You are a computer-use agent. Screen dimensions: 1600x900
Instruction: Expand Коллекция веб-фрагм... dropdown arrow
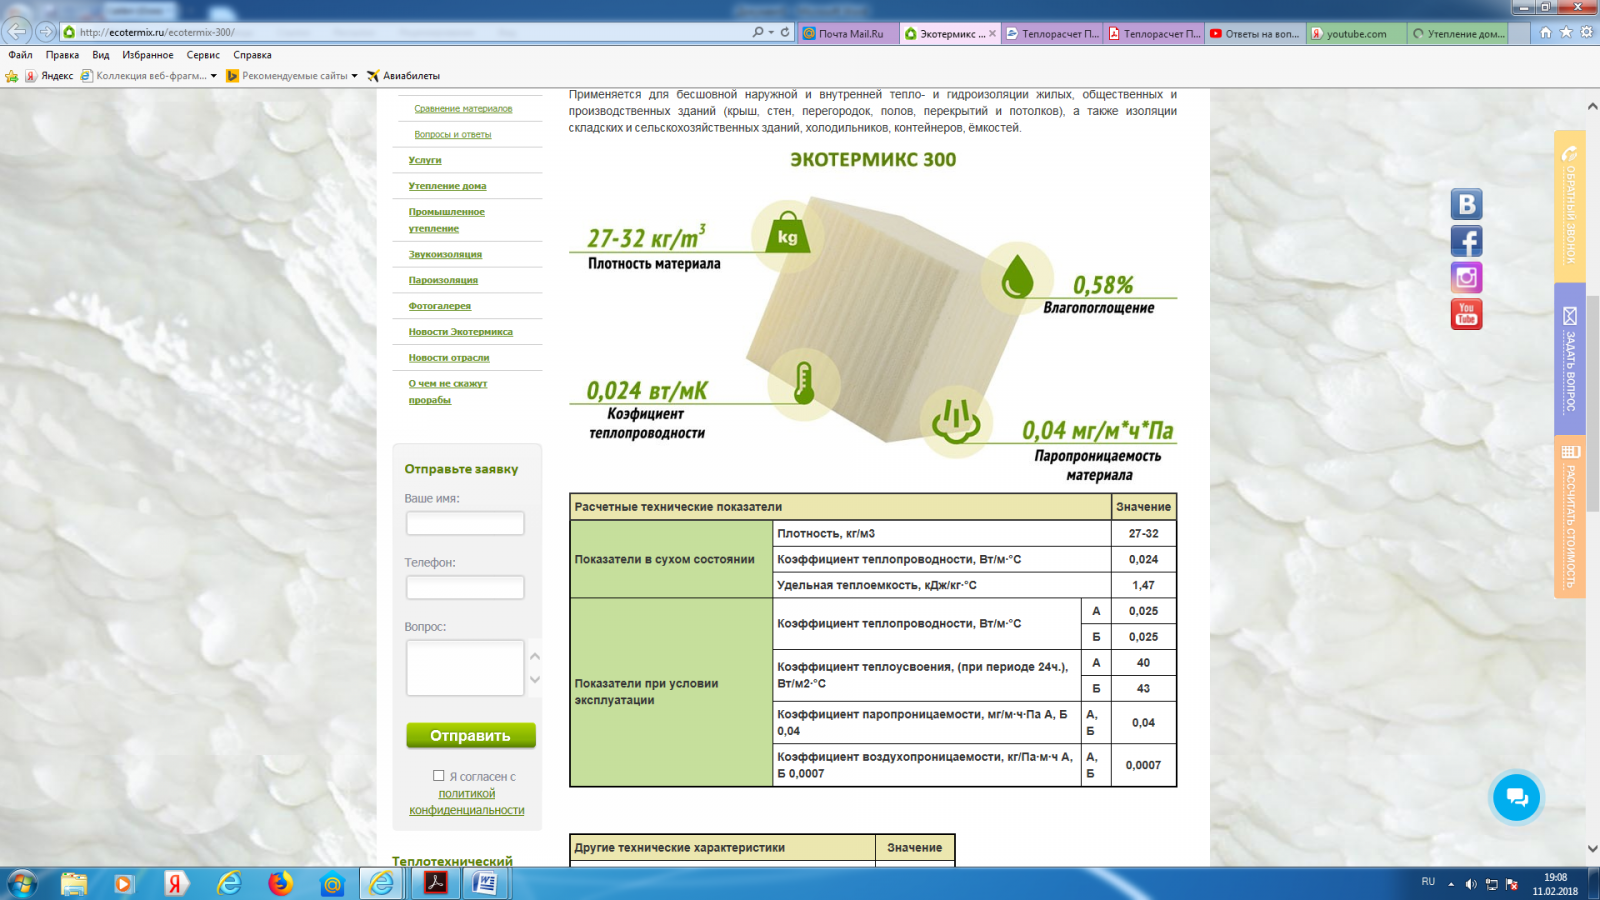point(214,76)
